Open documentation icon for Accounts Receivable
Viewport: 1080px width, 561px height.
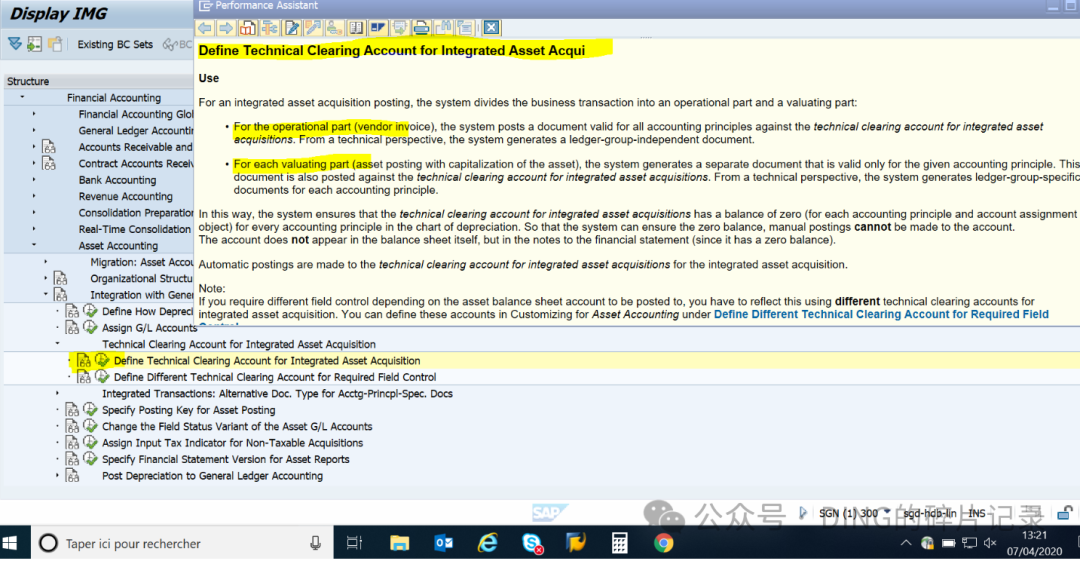tap(49, 147)
